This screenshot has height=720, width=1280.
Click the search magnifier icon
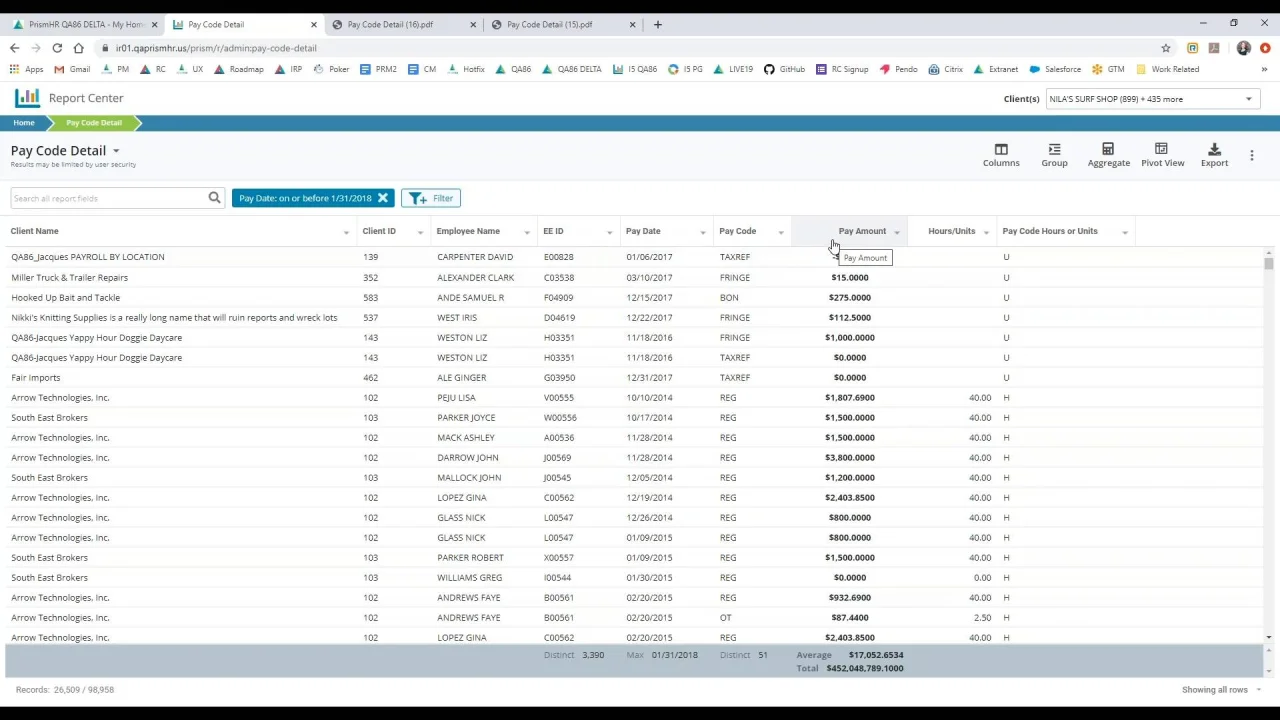[214, 198]
